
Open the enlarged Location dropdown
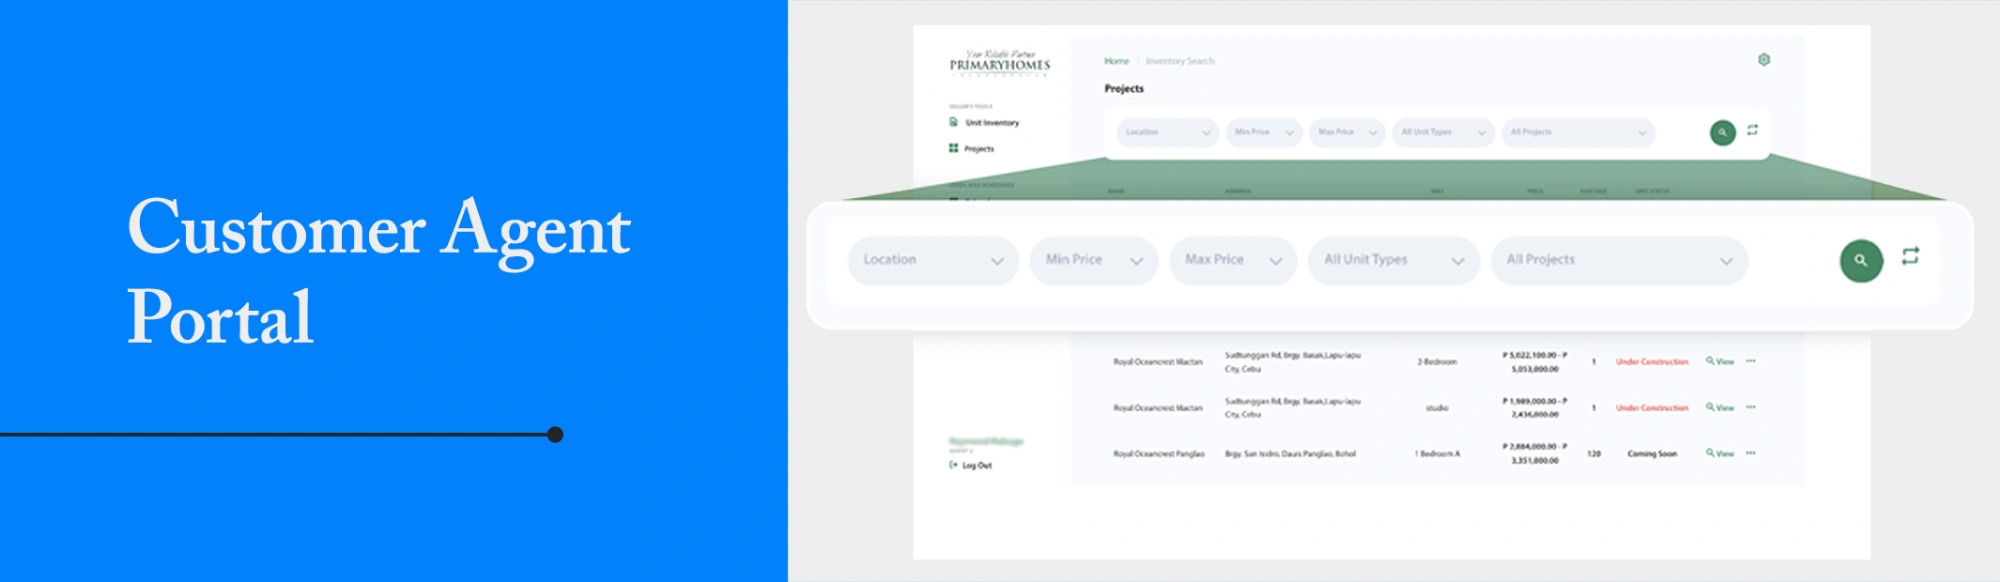933,260
